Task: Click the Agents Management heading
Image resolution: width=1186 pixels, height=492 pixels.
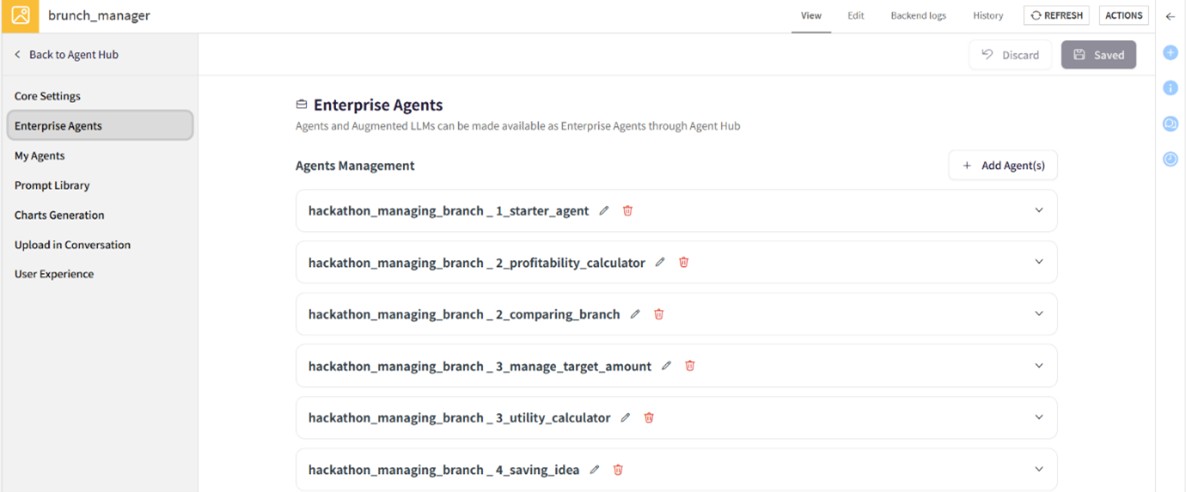Action: (x=355, y=165)
